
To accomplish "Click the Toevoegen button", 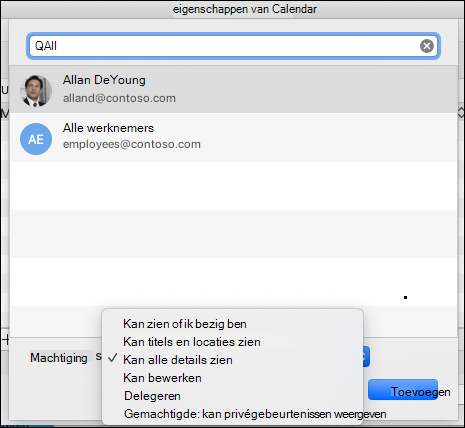I will [x=403, y=390].
